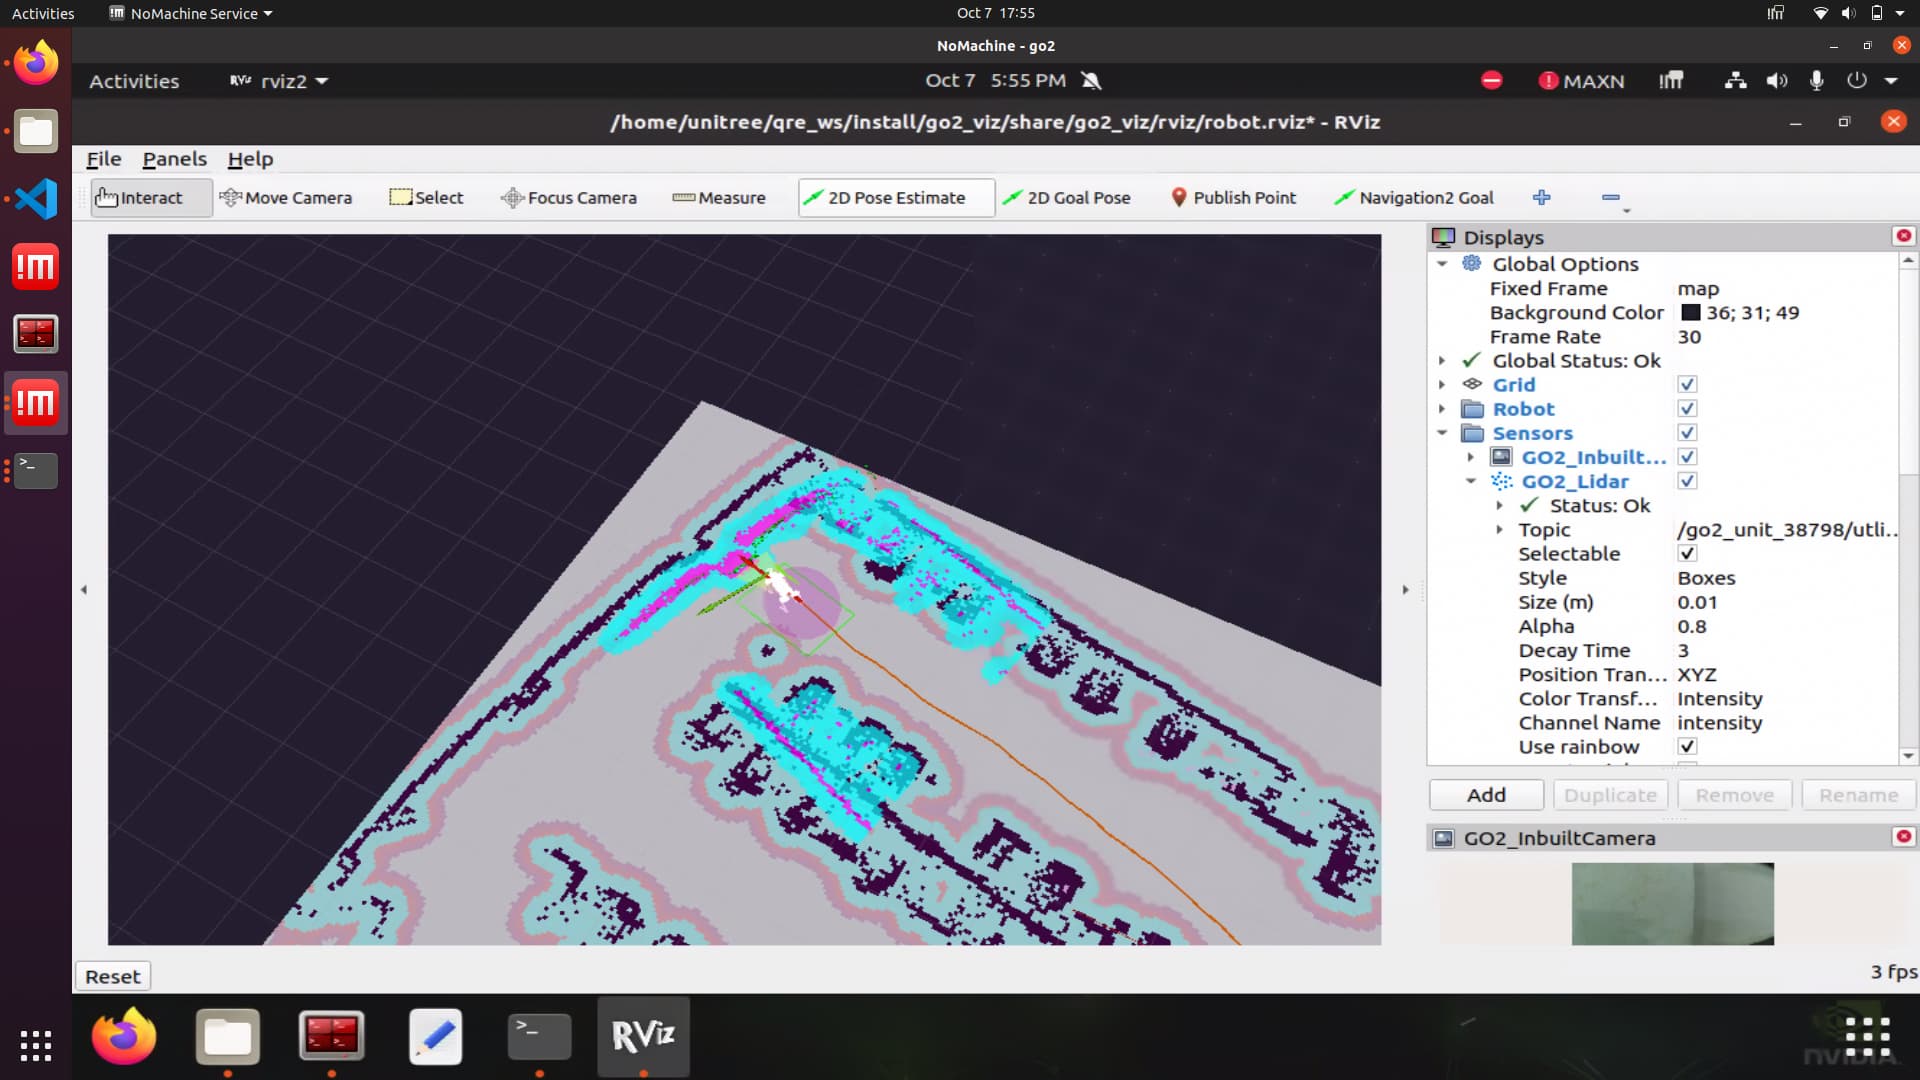Click the blue plus add-tool icon
The width and height of the screenshot is (1920, 1080).
coord(1541,198)
